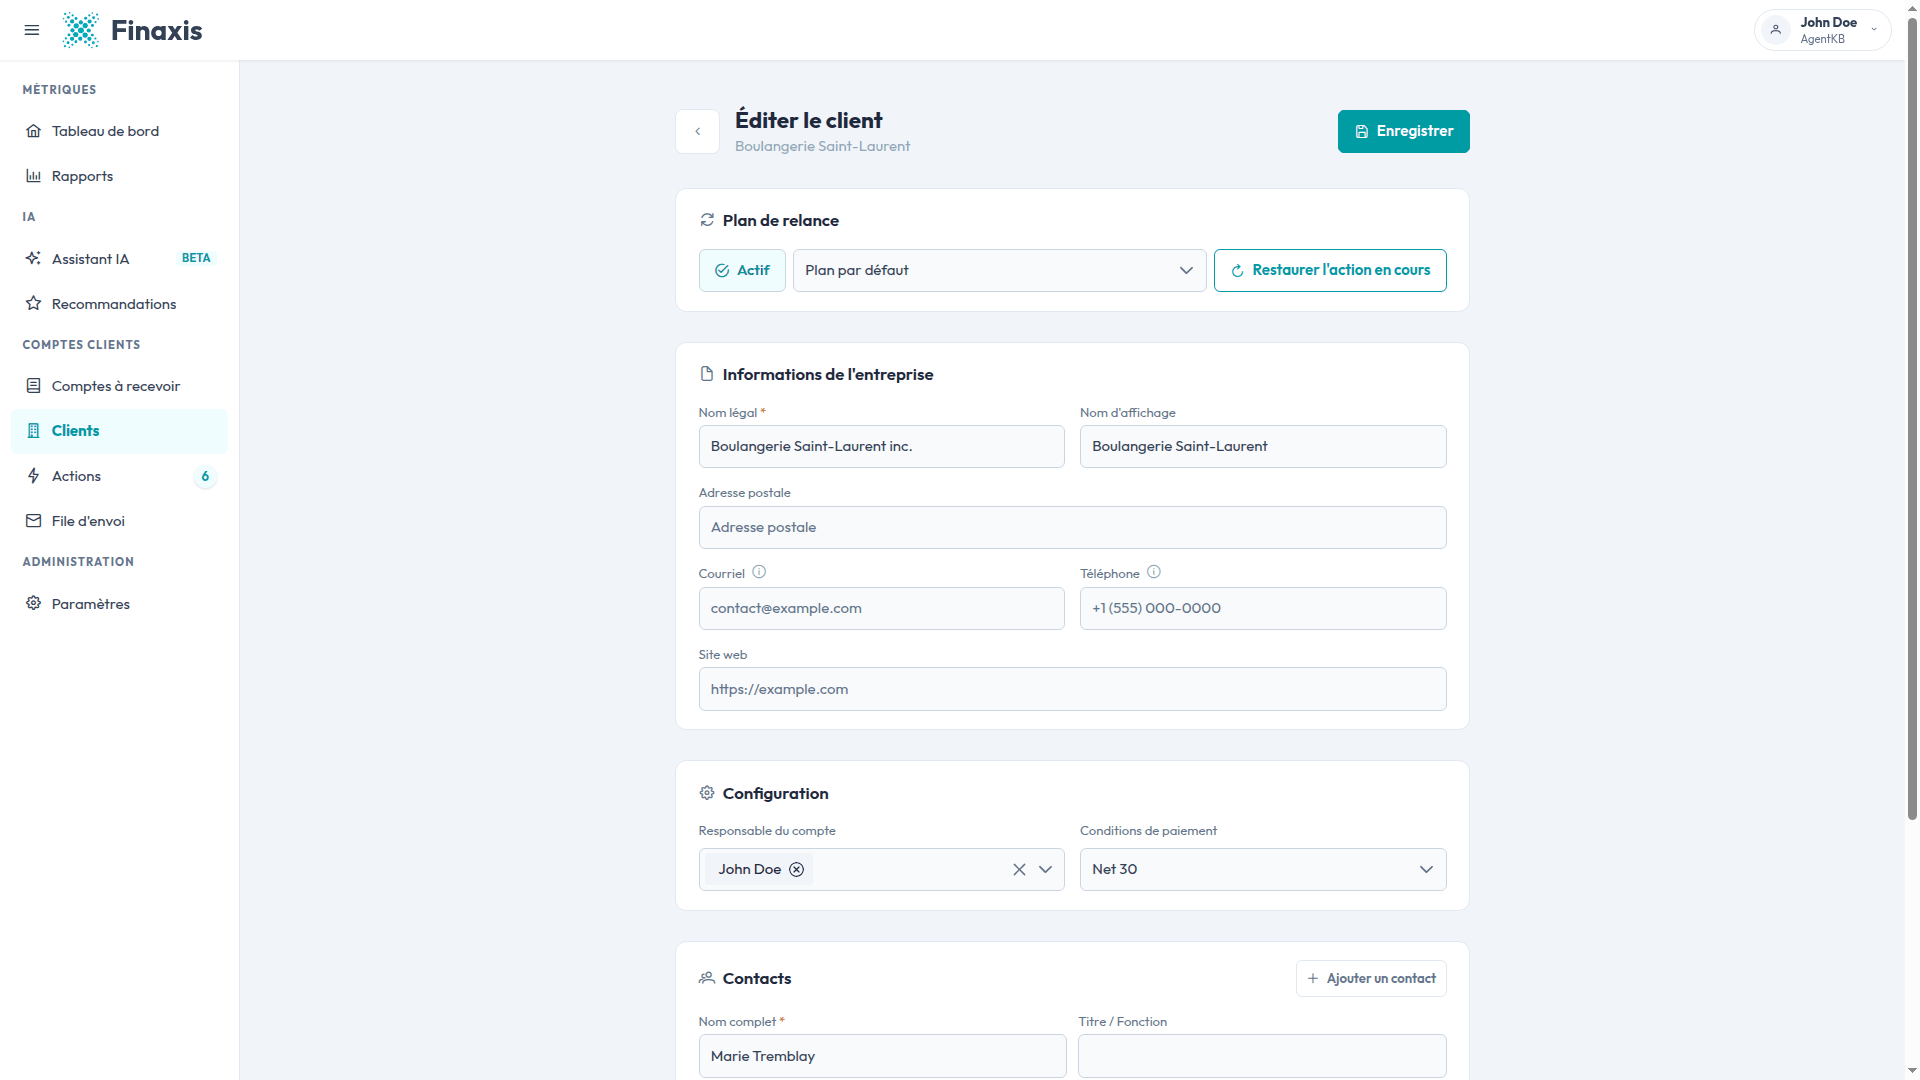Toggle the Actif status of relance plan
This screenshot has width=1920, height=1080.
pyautogui.click(x=742, y=270)
